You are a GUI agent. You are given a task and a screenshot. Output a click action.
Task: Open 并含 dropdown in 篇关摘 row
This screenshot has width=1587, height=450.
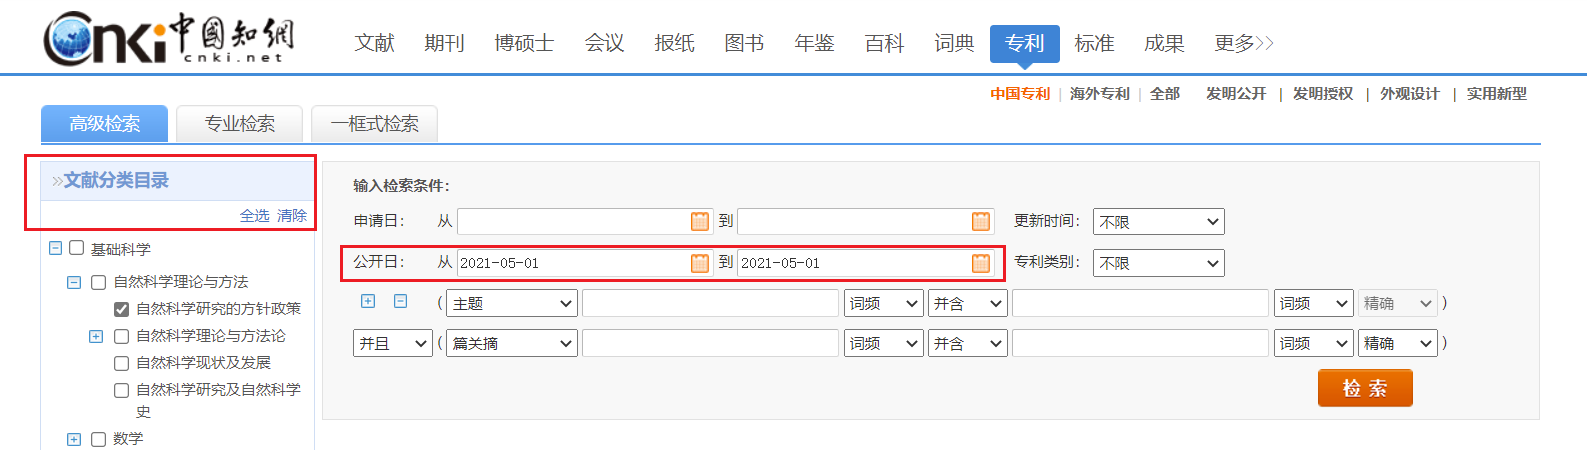click(x=968, y=343)
